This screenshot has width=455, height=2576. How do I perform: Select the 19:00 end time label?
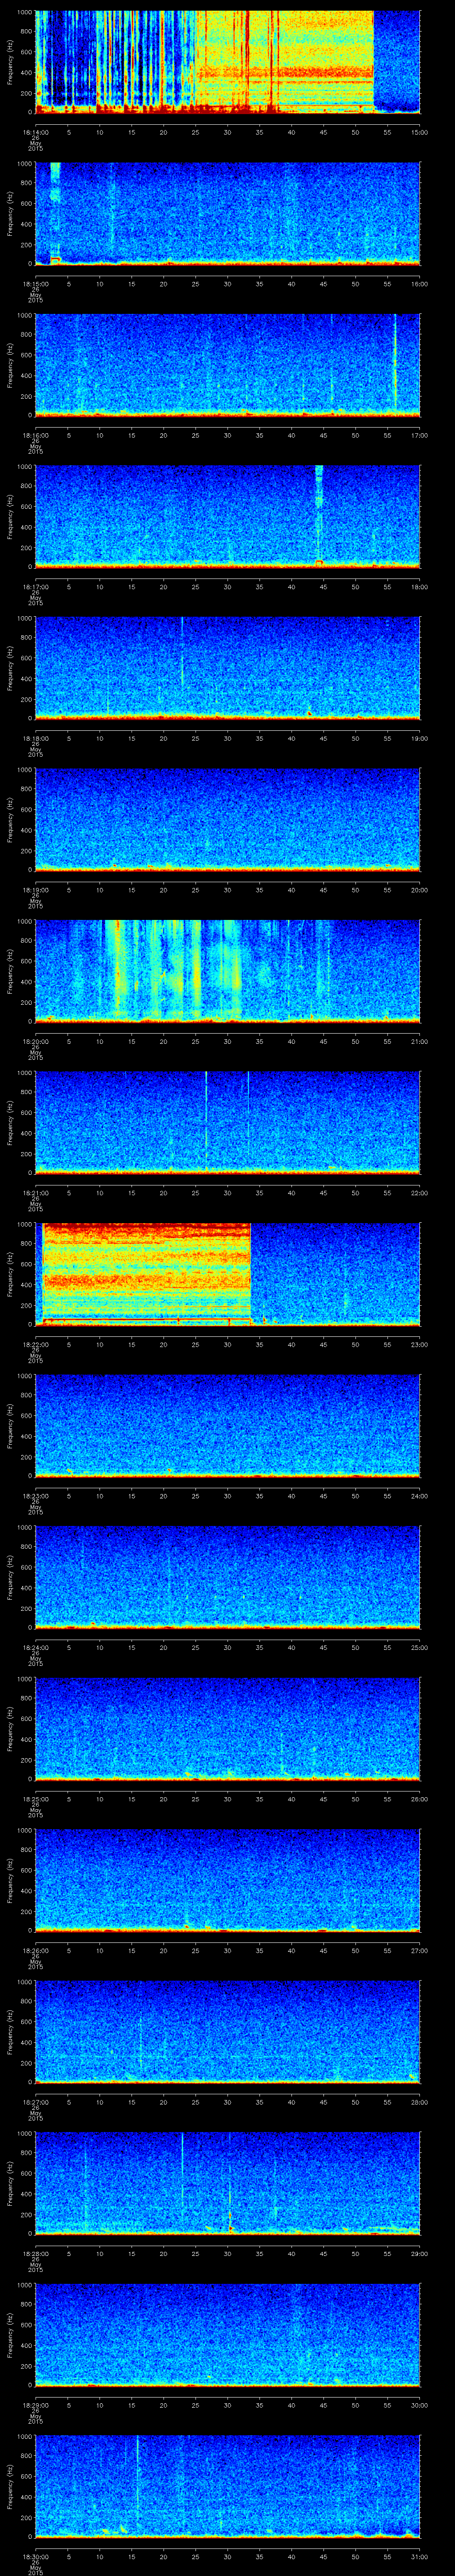(x=419, y=738)
